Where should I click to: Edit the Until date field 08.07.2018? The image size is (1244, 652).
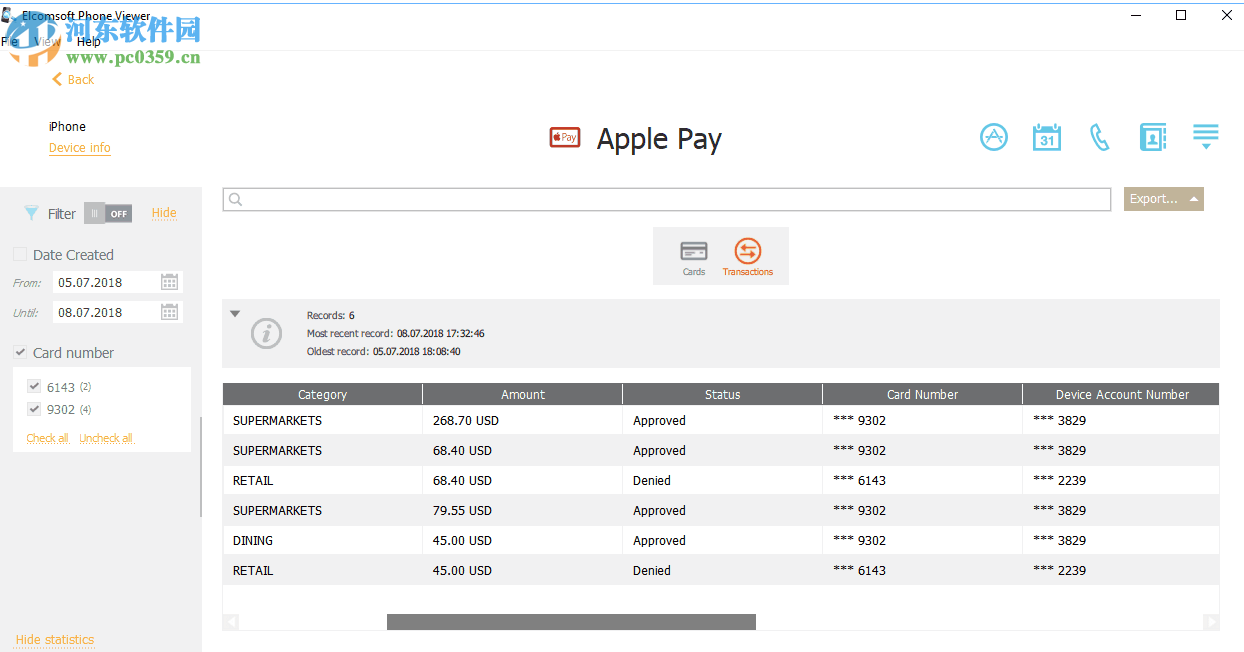(x=105, y=312)
